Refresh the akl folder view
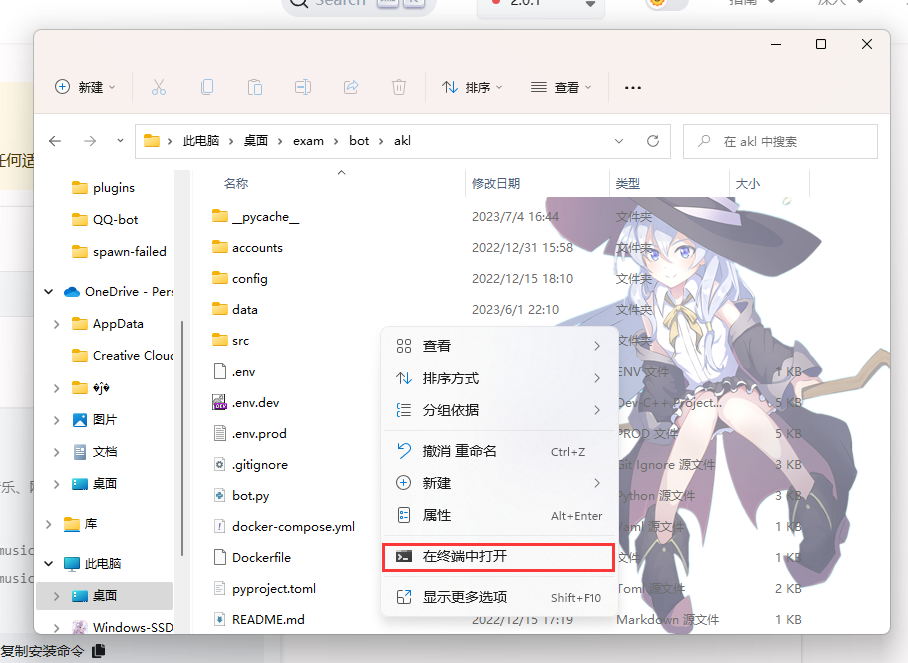This screenshot has width=908, height=663. click(x=653, y=141)
